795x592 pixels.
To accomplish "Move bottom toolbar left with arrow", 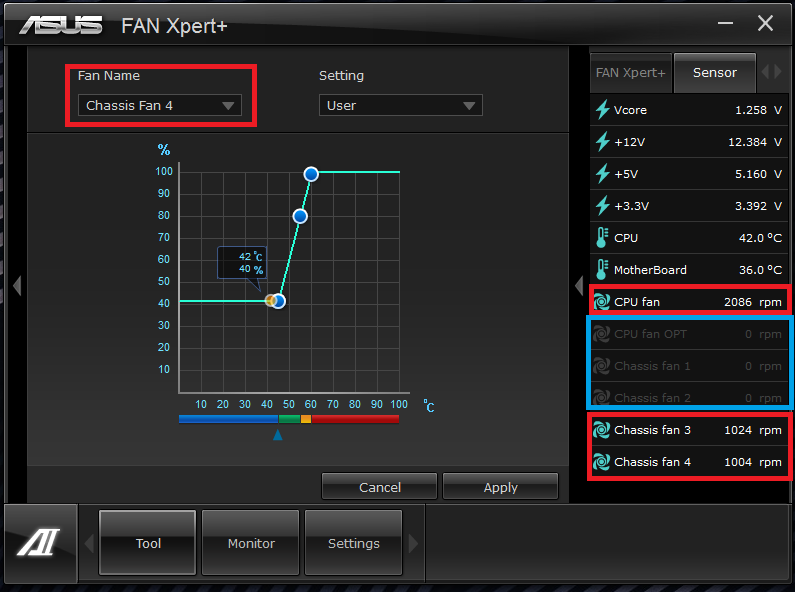I will 89,543.
